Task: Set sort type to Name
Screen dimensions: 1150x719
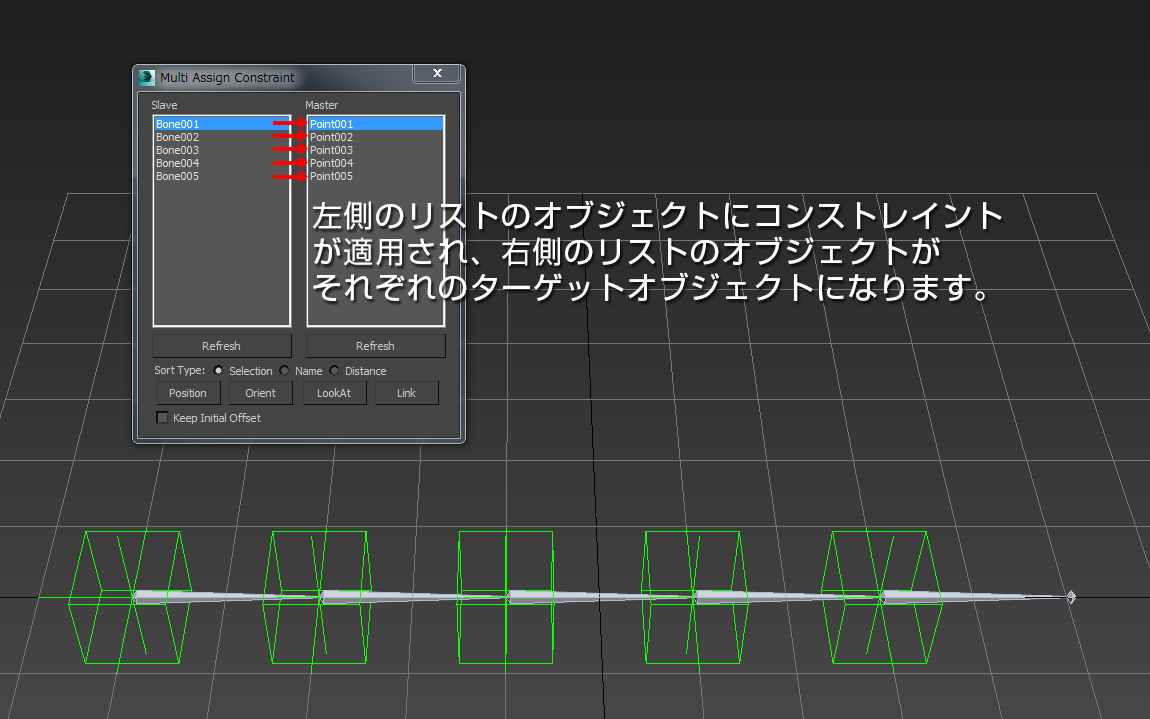Action: tap(284, 370)
